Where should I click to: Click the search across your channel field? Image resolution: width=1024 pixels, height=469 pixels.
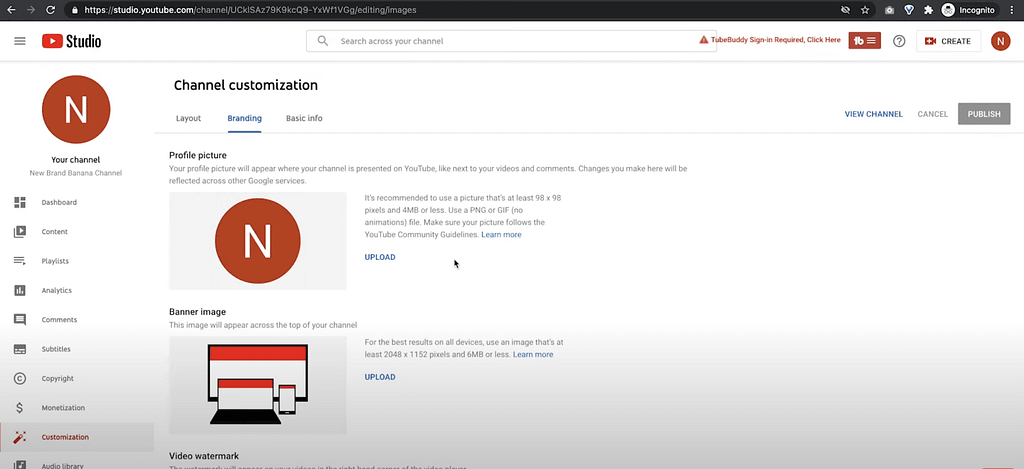[x=500, y=41]
